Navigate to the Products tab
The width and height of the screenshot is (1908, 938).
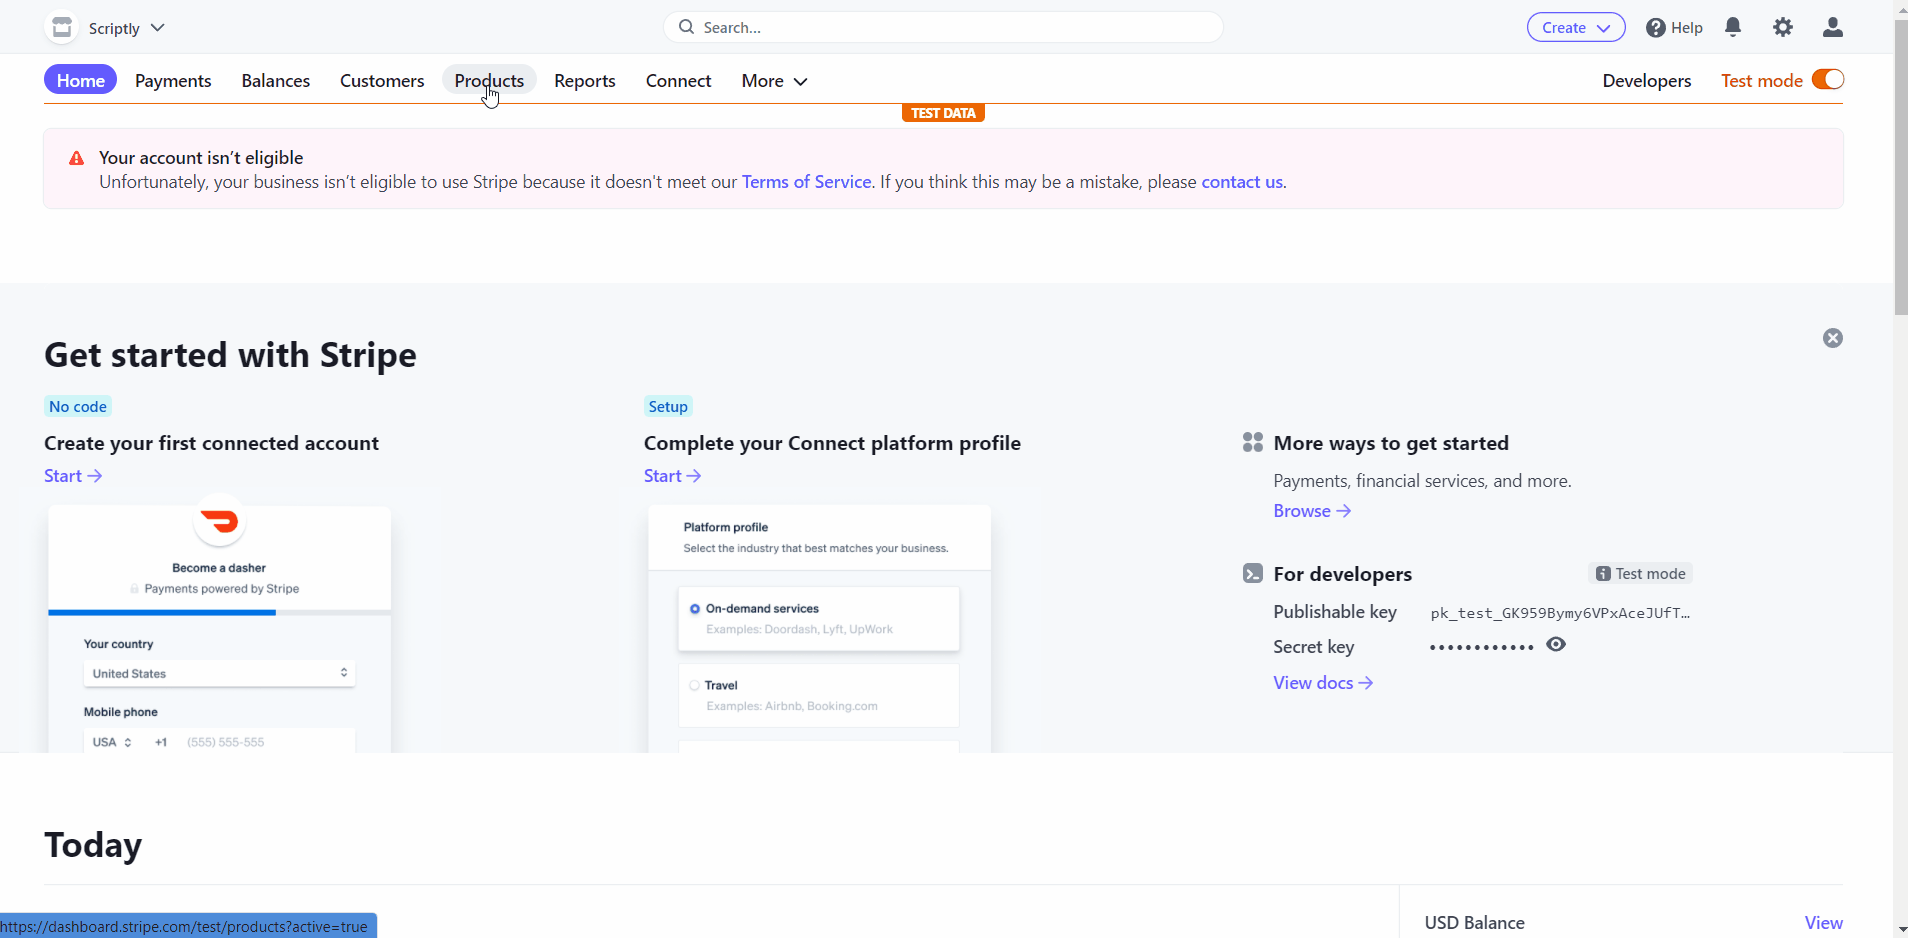[x=489, y=80]
